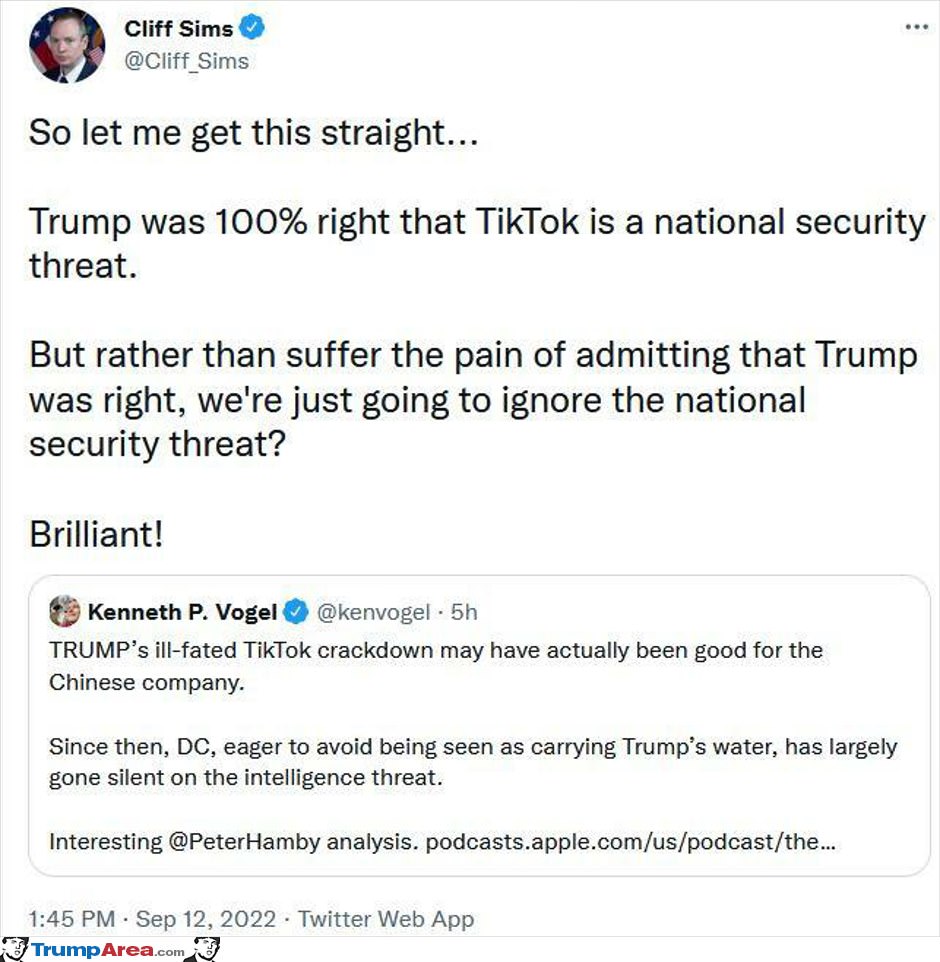Screen dimensions: 940x962
Task: Click the TrumpArea.com watermark logo
Action: [109, 950]
